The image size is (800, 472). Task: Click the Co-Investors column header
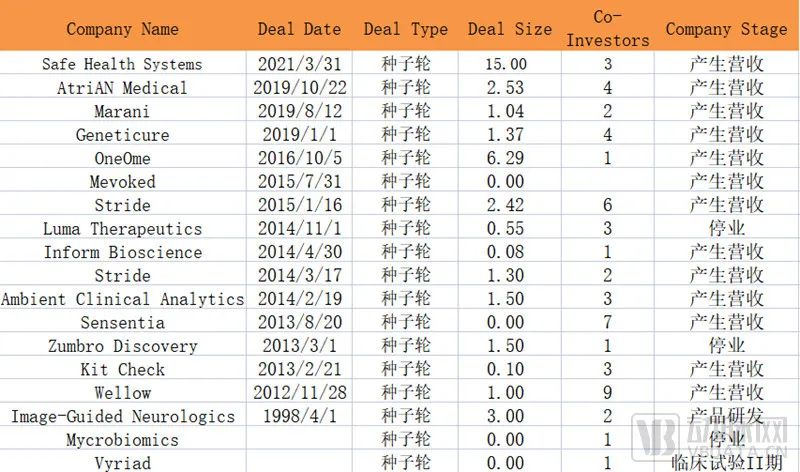pos(608,29)
